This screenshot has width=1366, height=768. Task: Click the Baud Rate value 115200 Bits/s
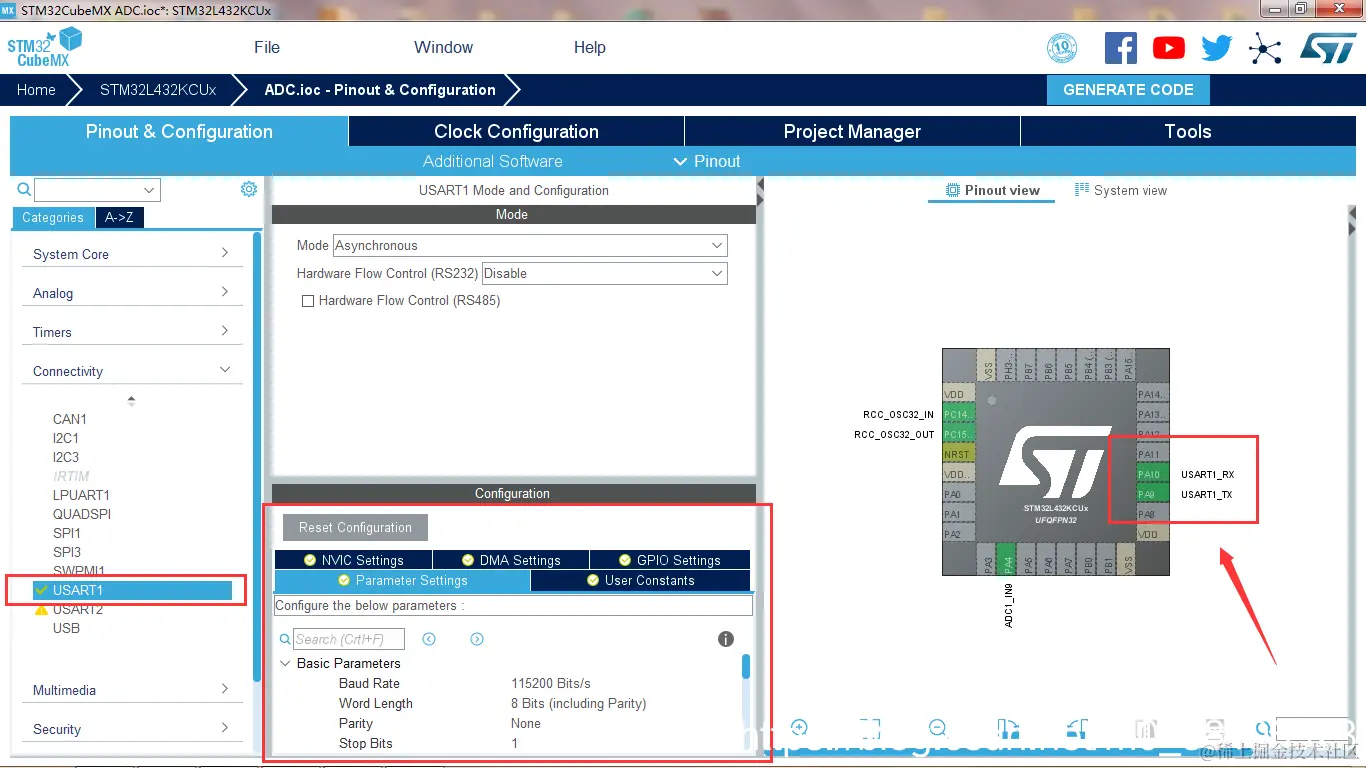(551, 684)
